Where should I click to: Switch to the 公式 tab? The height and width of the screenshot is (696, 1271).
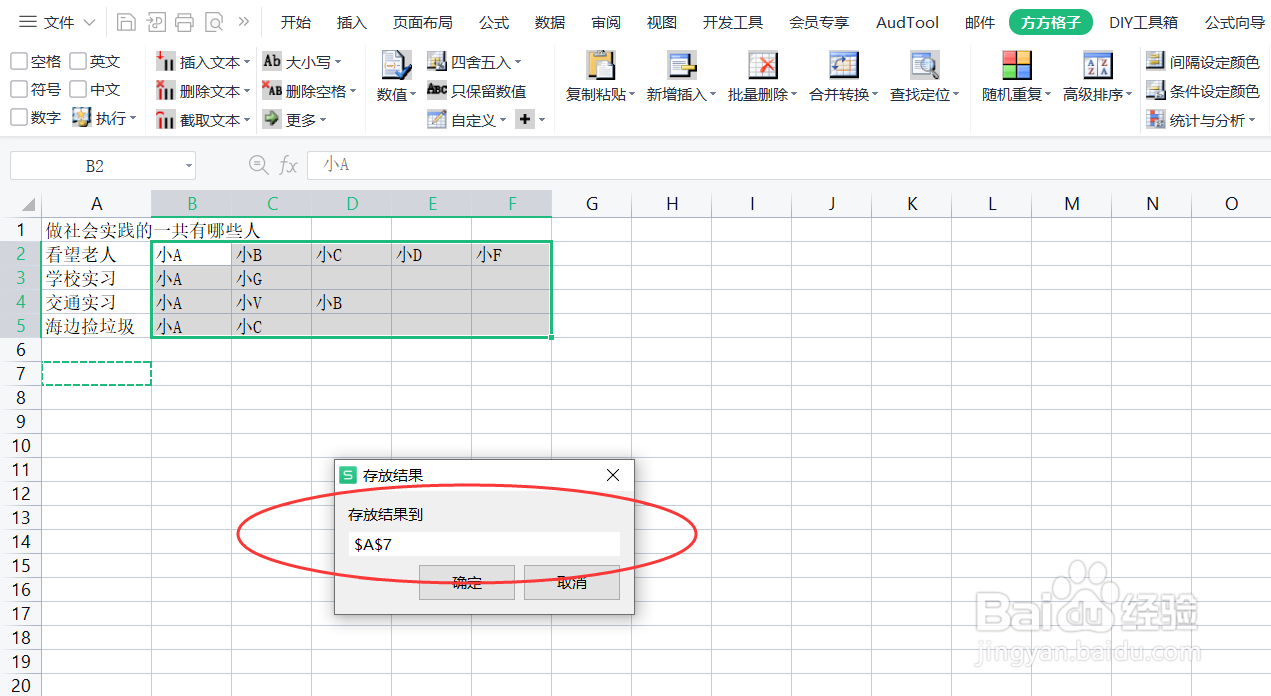tap(493, 22)
